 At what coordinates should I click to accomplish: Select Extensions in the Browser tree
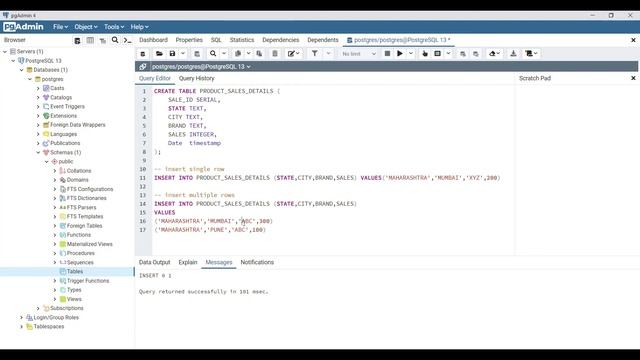click(x=63, y=116)
